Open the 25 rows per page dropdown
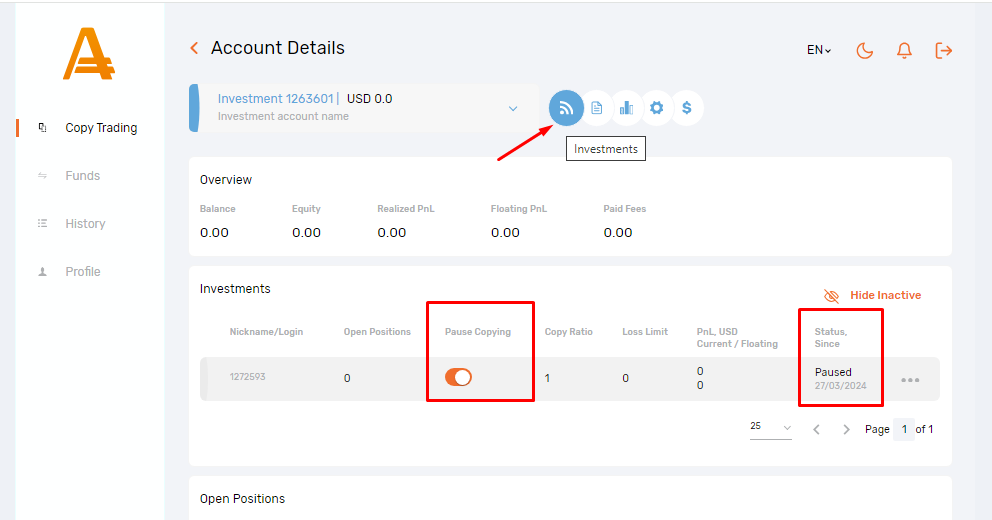 coord(770,428)
